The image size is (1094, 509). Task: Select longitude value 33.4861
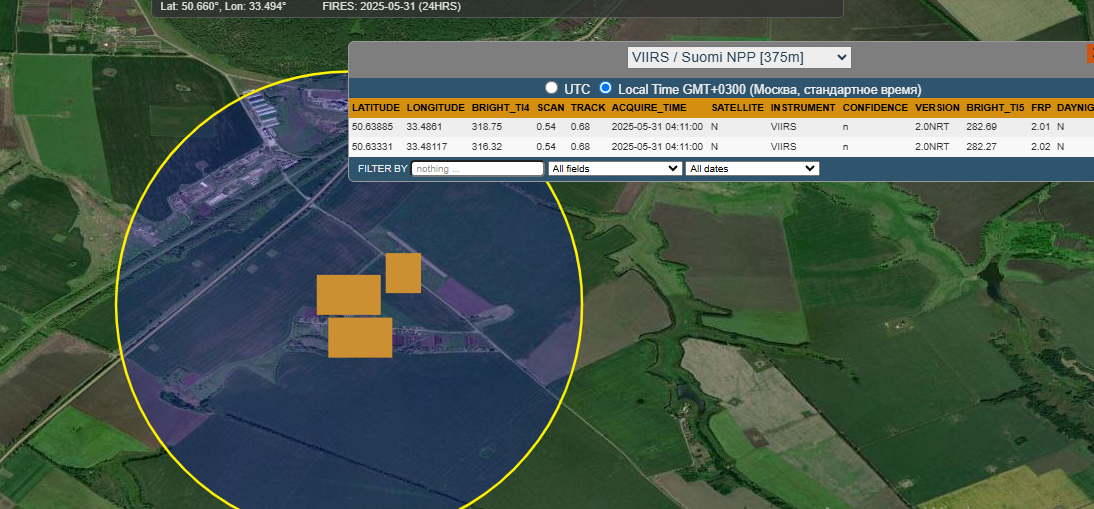(x=424, y=127)
